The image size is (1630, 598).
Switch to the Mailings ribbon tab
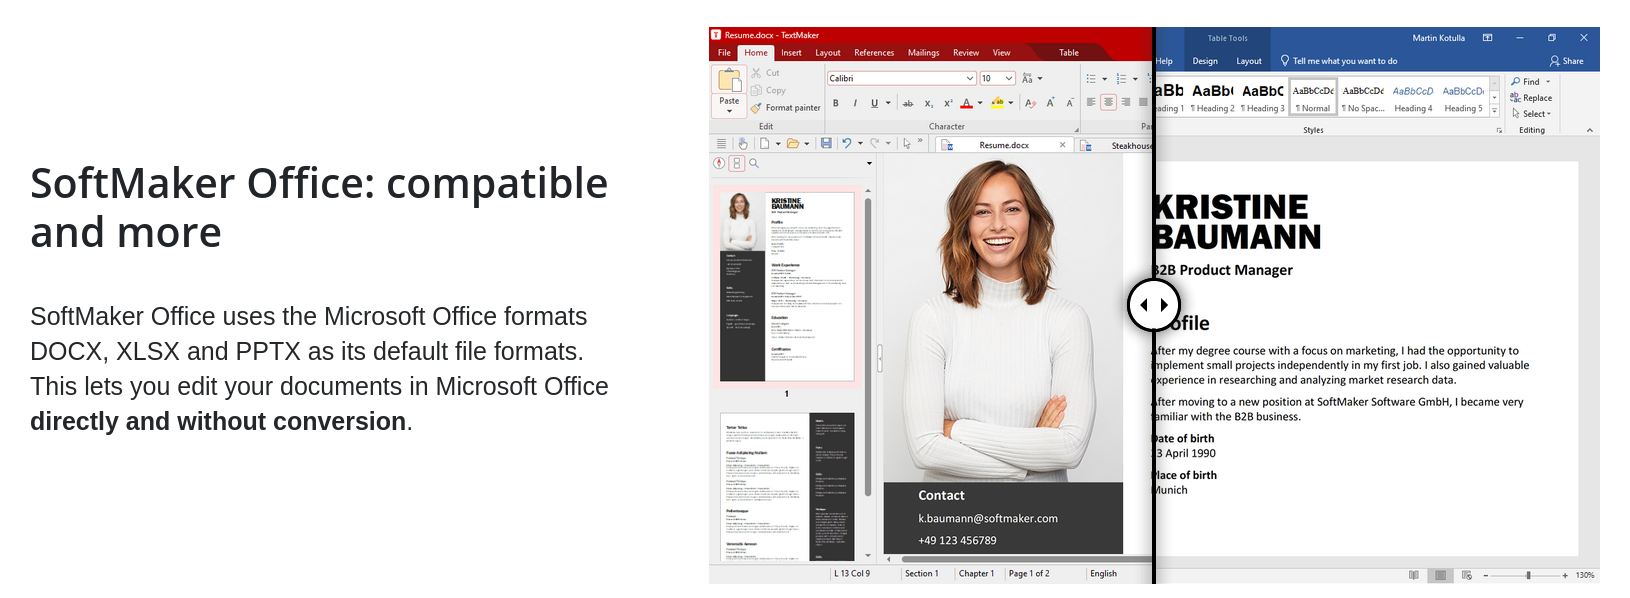[x=923, y=53]
